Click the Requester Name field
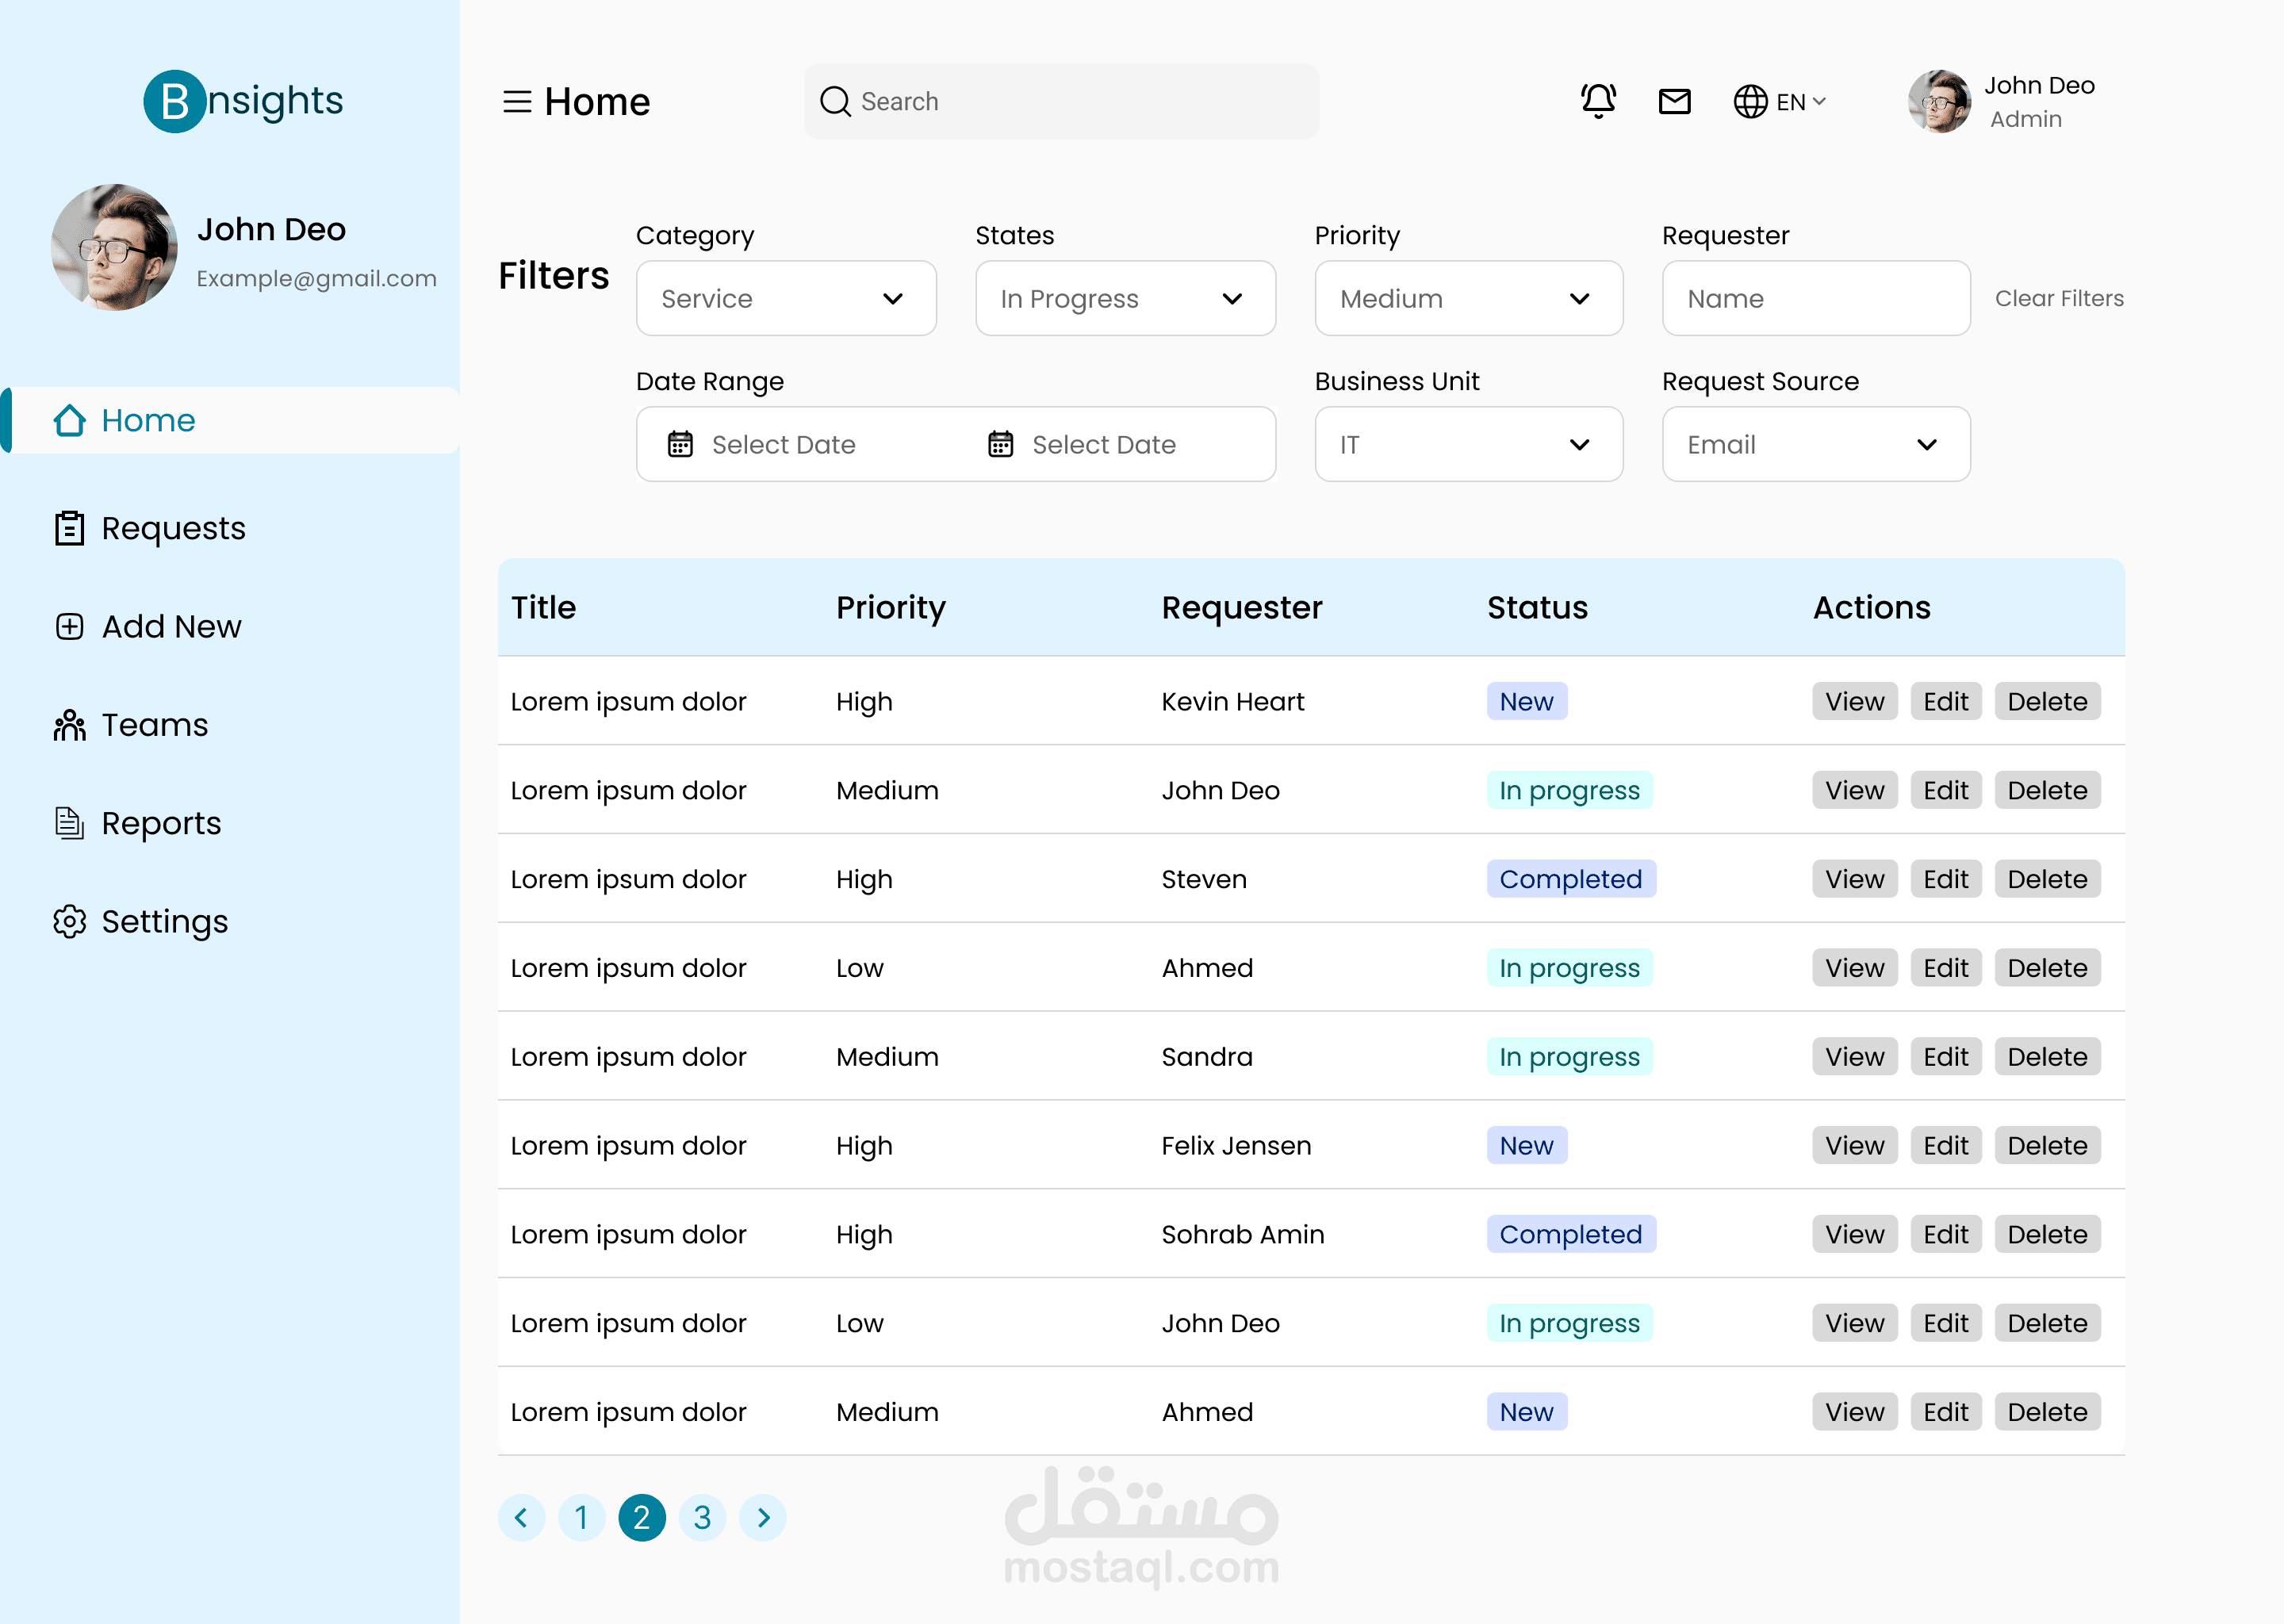2284x1624 pixels. click(1816, 298)
